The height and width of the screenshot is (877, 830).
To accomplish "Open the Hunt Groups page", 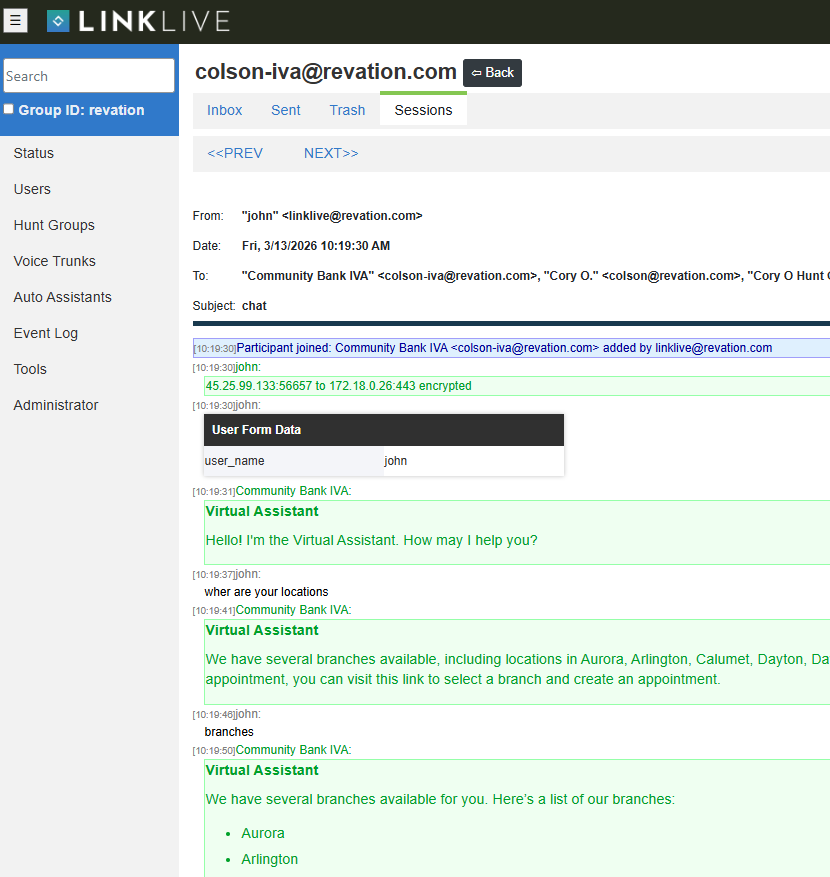I will pos(54,225).
